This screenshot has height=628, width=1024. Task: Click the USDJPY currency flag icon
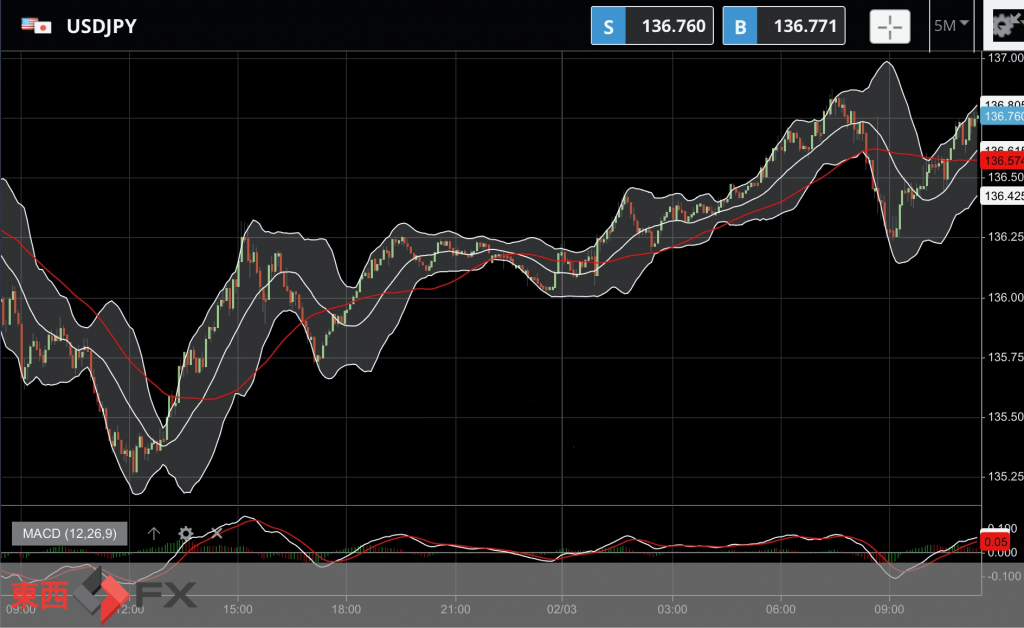pos(36,26)
